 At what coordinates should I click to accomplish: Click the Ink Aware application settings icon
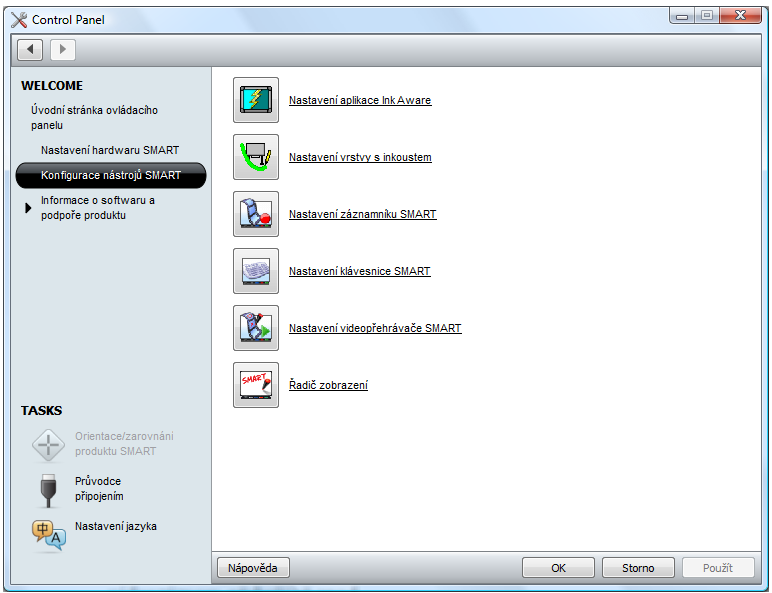point(256,100)
